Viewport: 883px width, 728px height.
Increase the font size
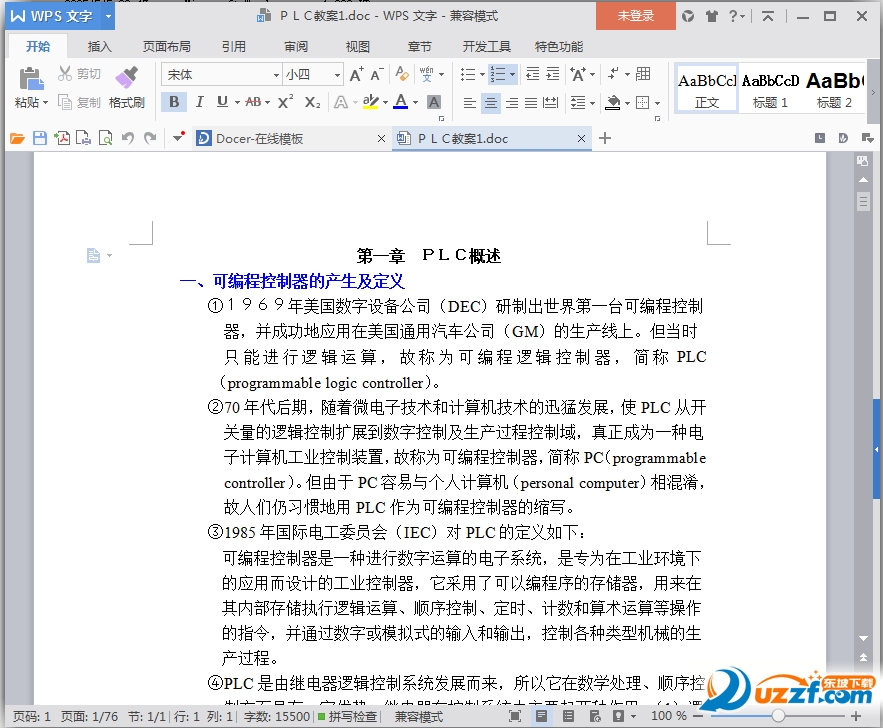[x=354, y=74]
